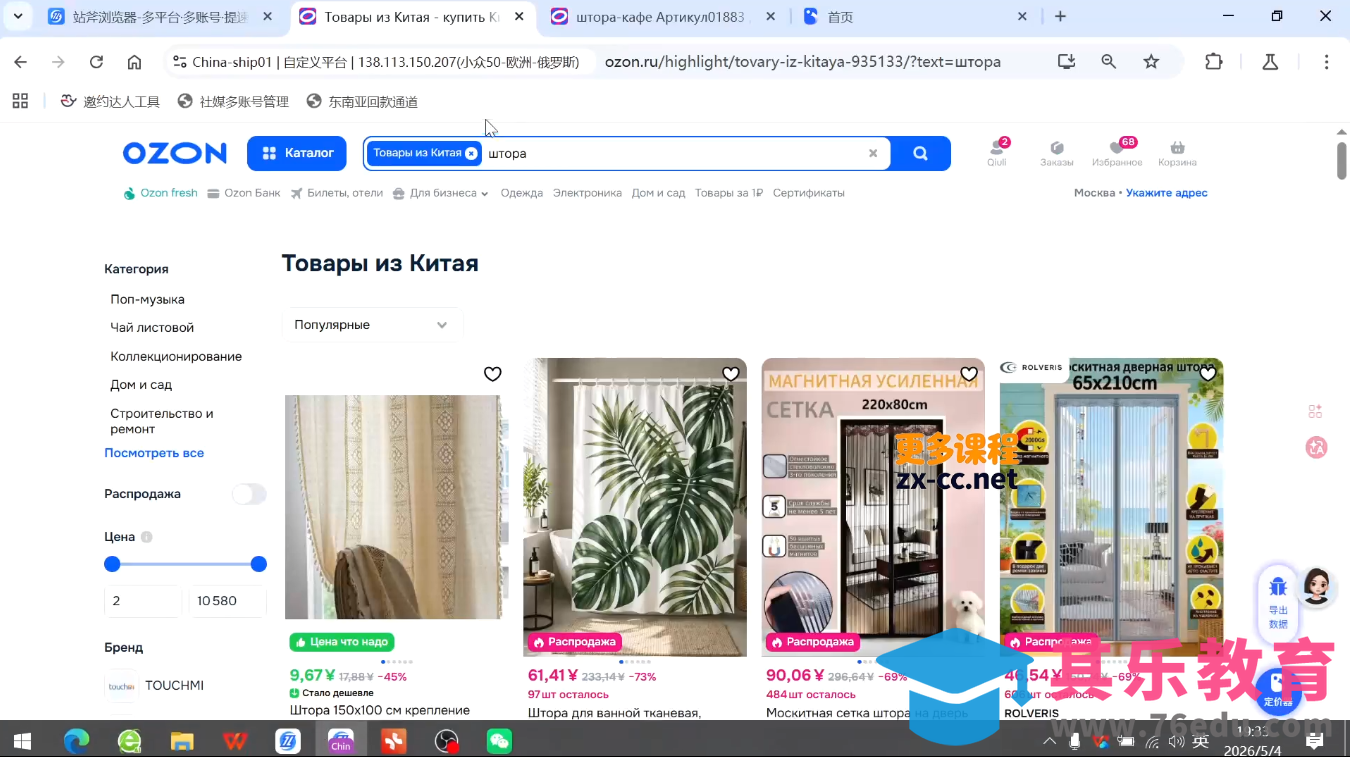Click the Ozon search magnifier button
This screenshot has width=1350, height=757.
coord(920,153)
